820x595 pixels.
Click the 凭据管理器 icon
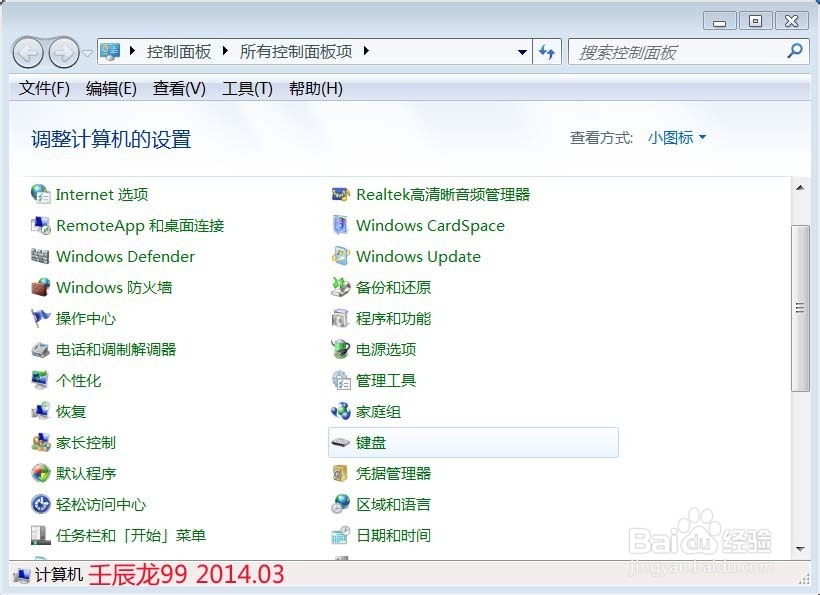tap(340, 473)
